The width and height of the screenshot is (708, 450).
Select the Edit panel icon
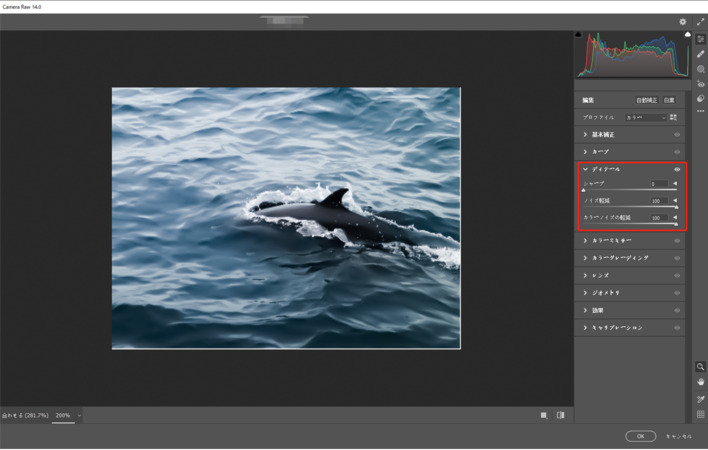coord(700,39)
